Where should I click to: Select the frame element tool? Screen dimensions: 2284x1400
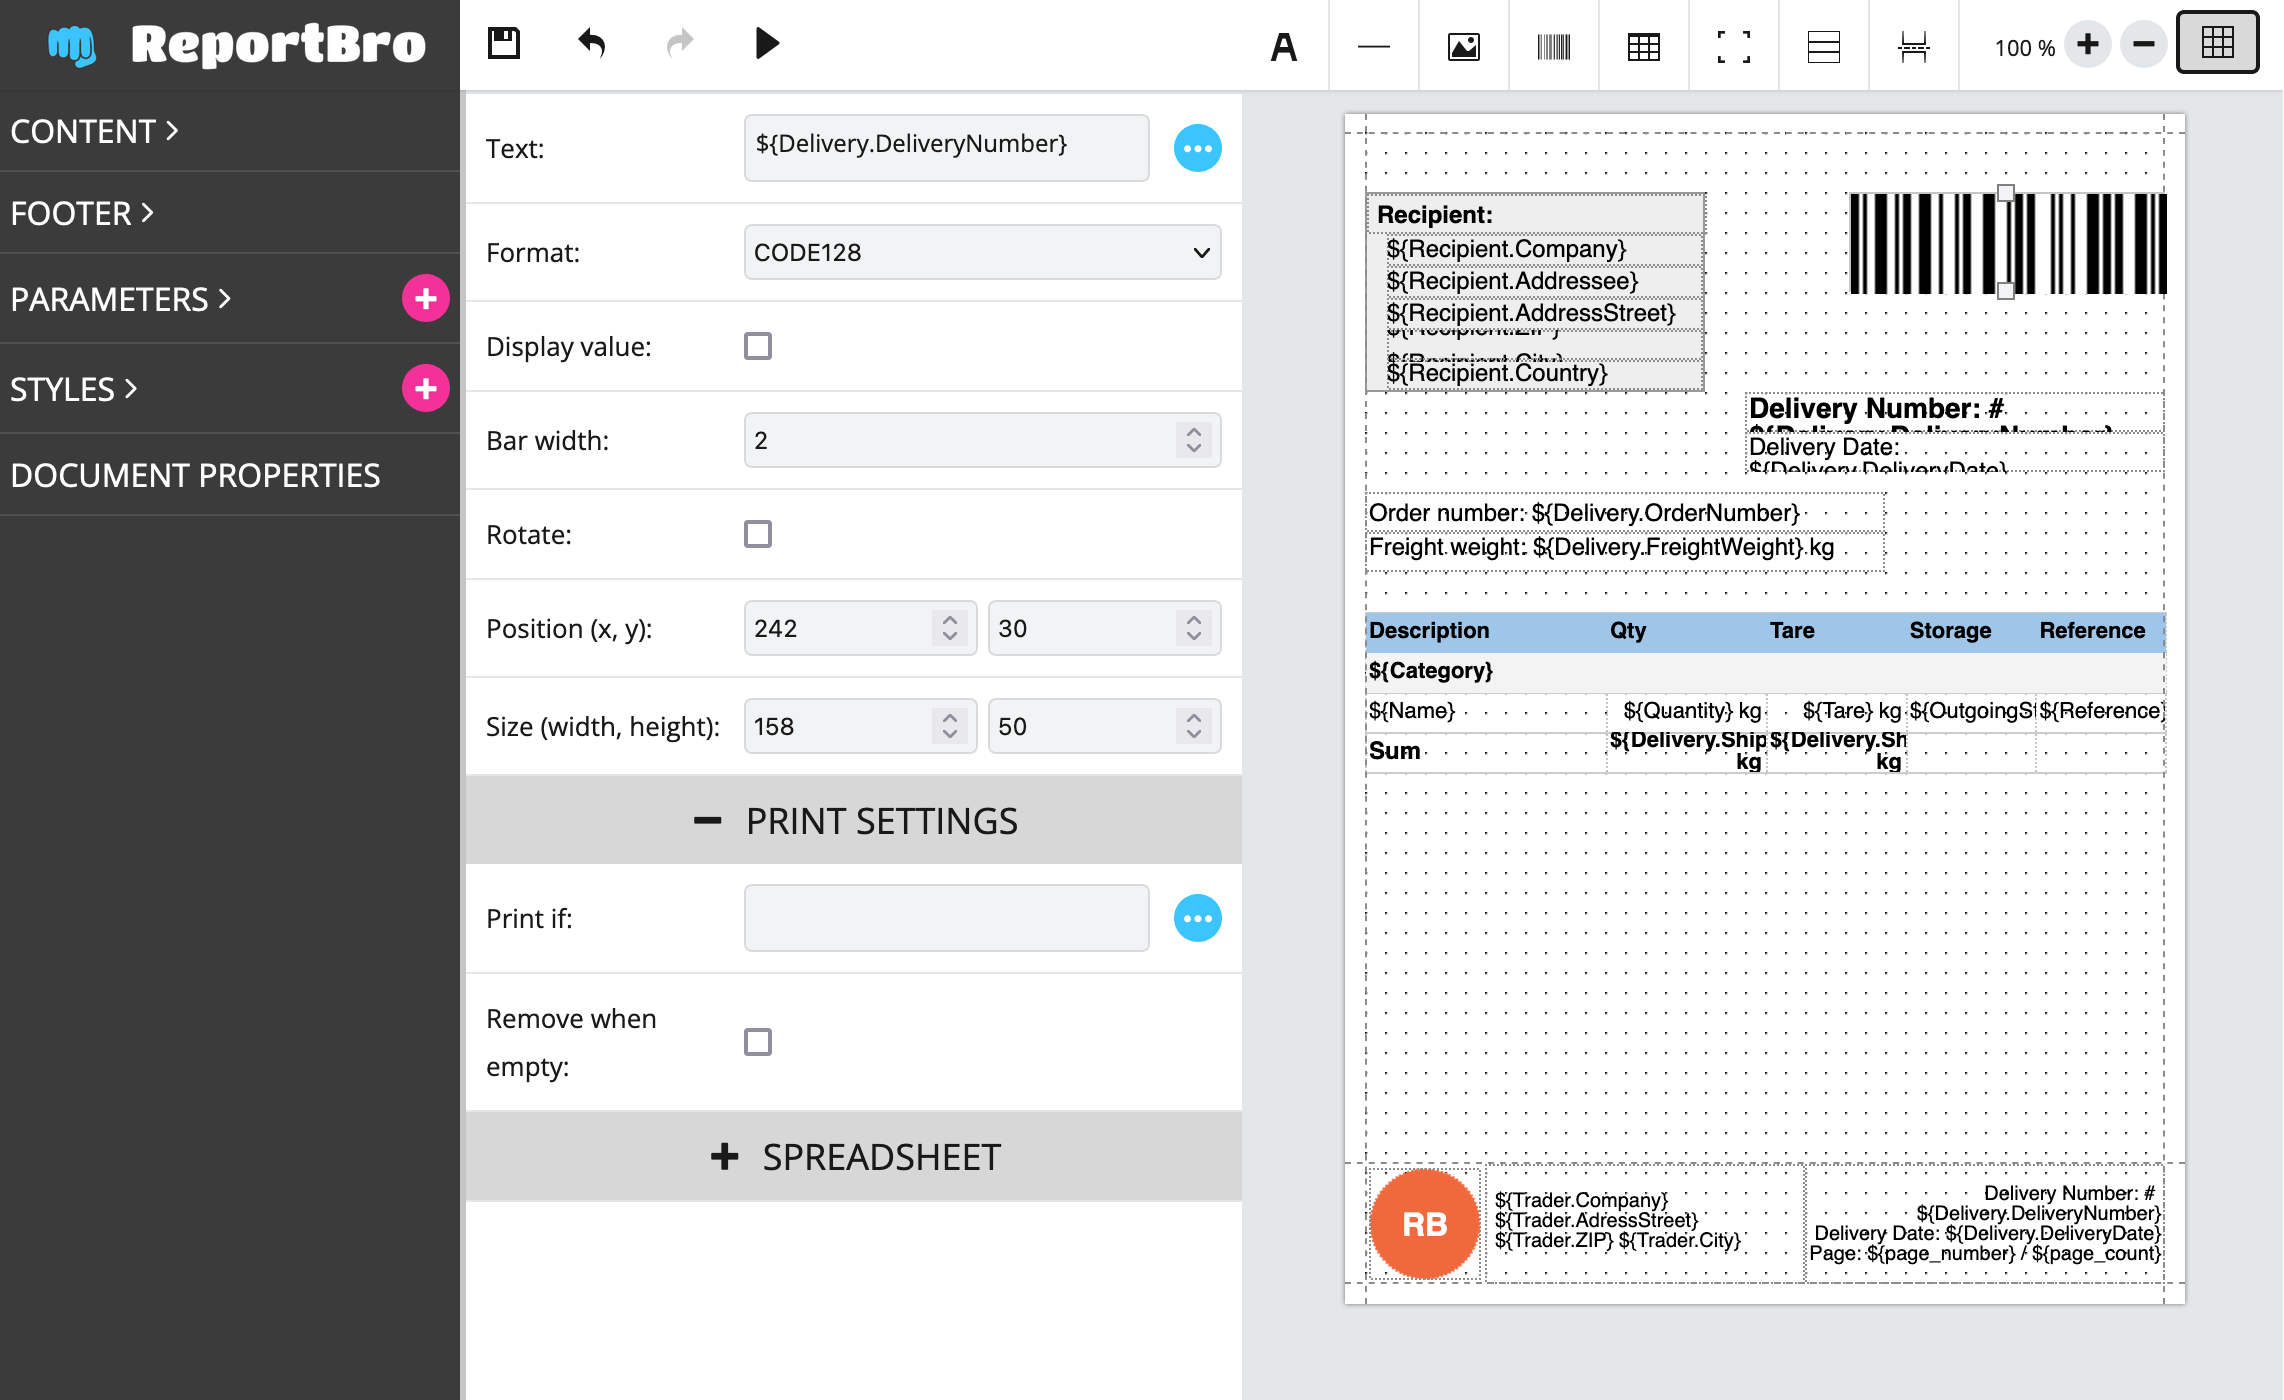click(x=1733, y=47)
